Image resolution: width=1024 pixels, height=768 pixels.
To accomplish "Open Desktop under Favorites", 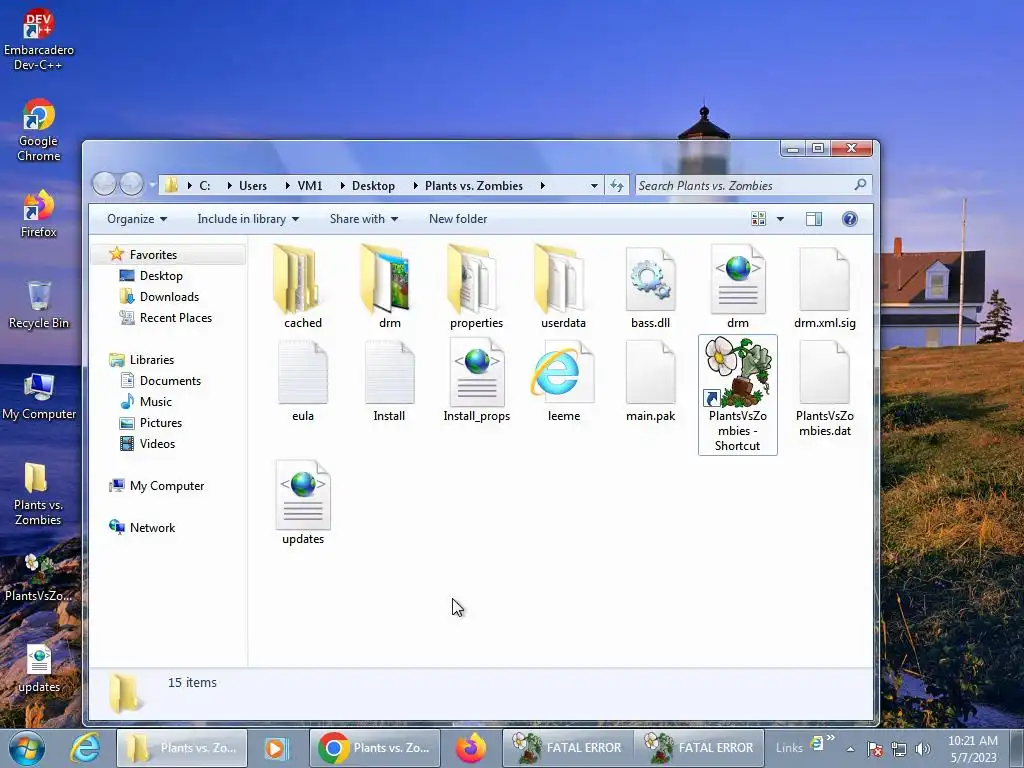I will tap(161, 276).
